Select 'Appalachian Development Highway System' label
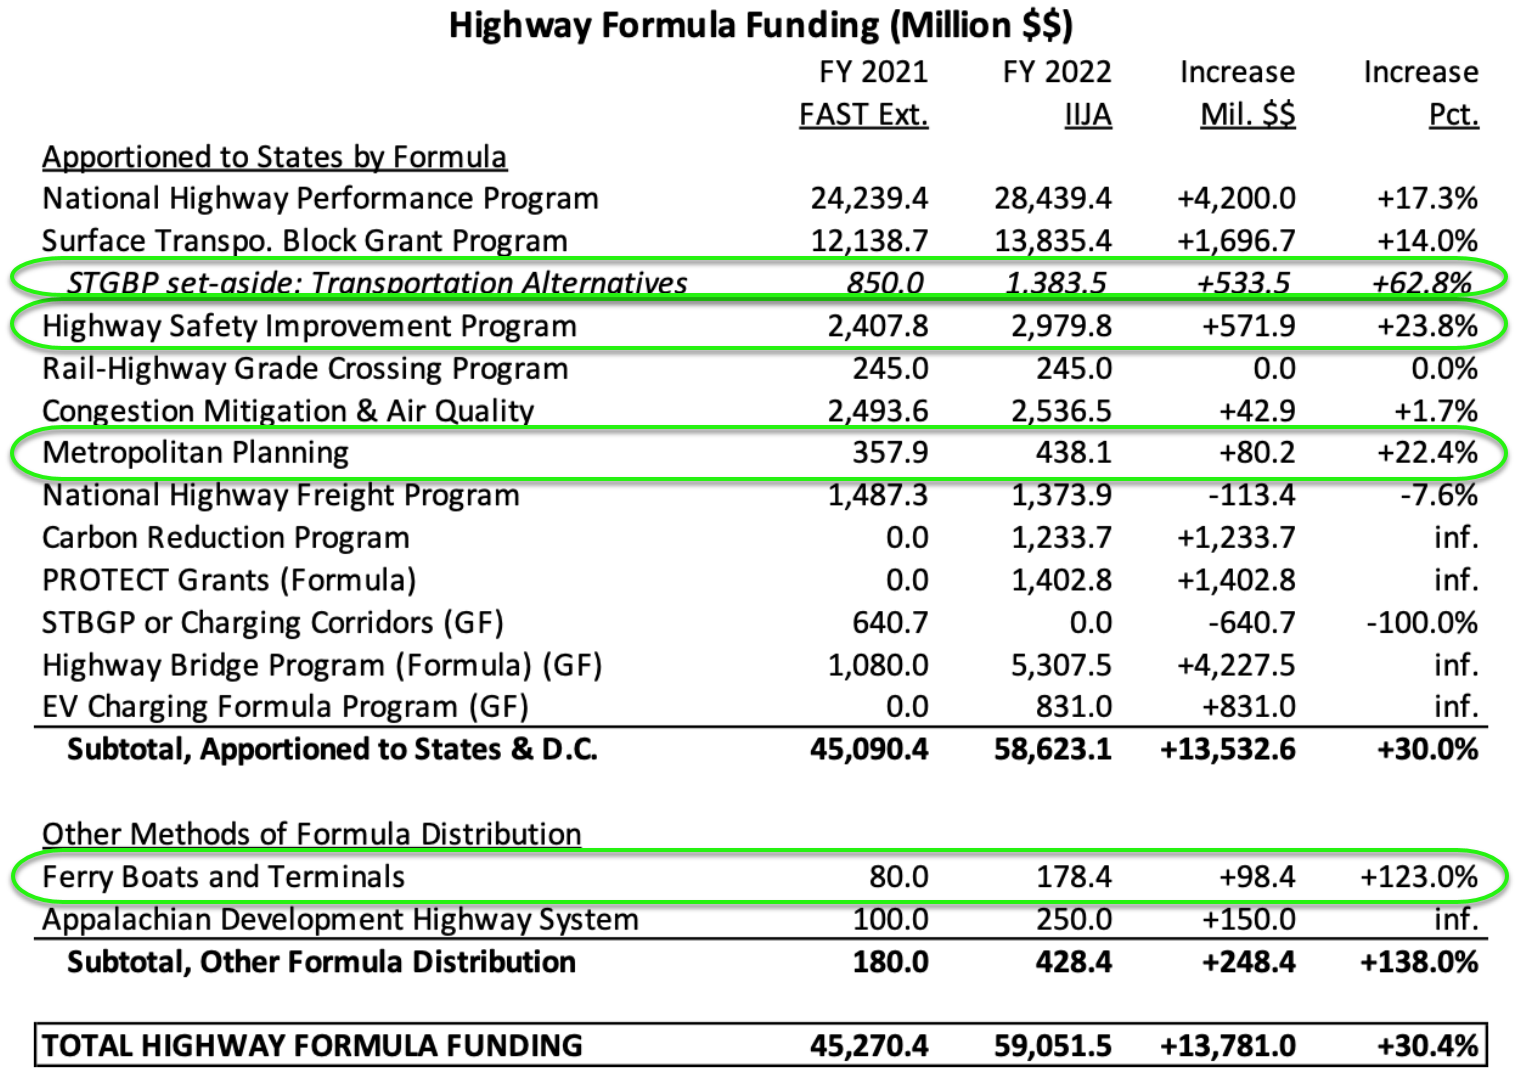Viewport: 1530px width, 1080px height. (x=340, y=919)
